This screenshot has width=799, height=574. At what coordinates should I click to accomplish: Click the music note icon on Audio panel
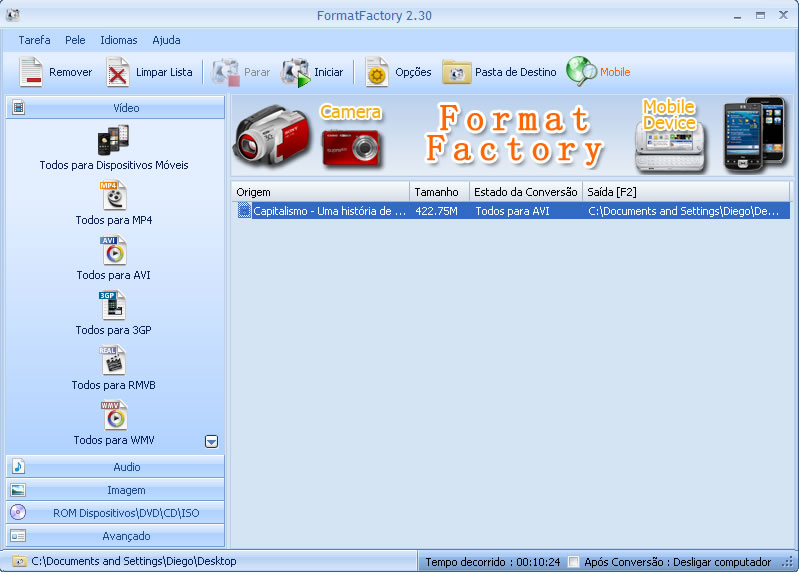(x=18, y=466)
